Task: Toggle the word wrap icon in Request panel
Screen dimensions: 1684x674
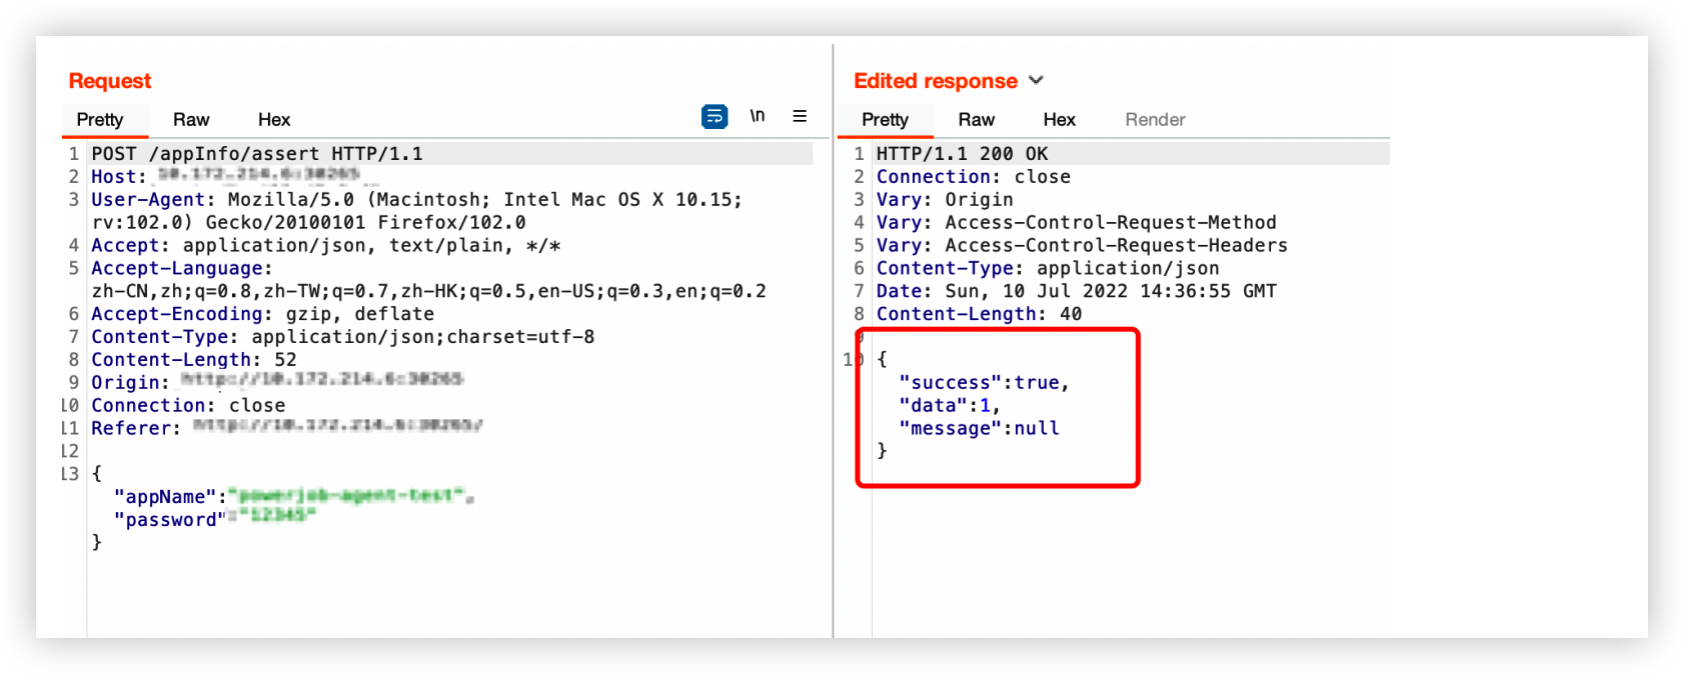Action: point(714,117)
